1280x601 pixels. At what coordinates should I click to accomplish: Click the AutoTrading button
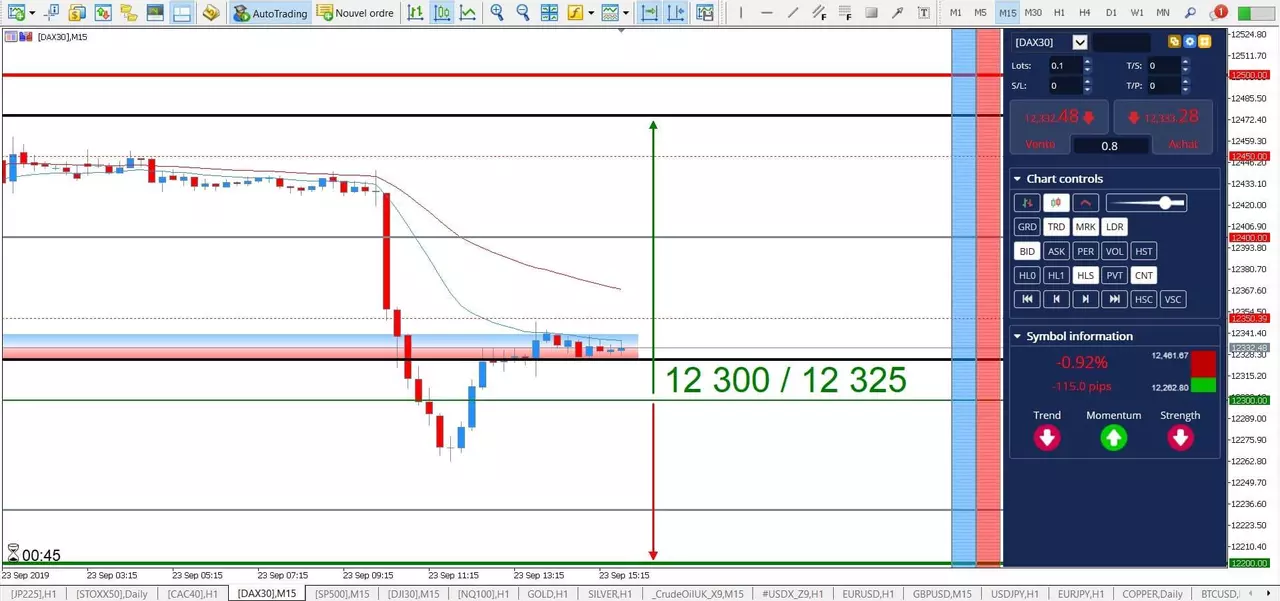[270, 13]
